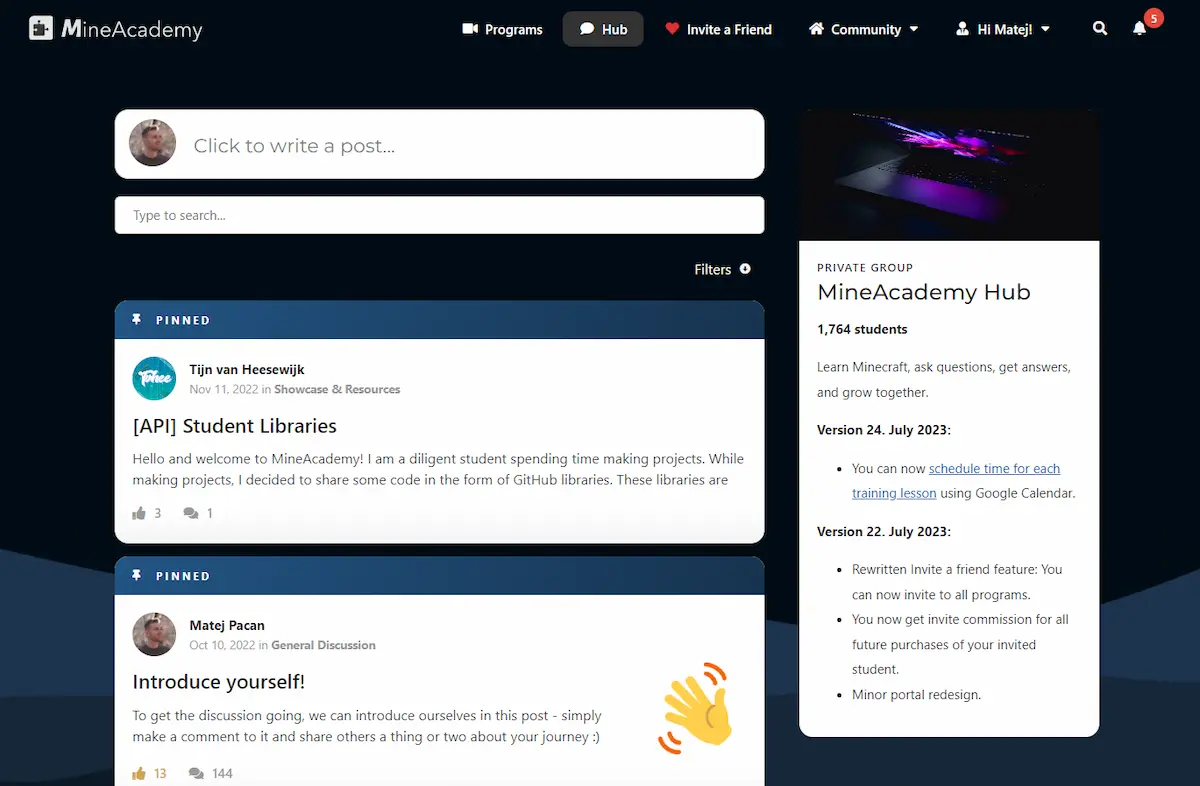Click the red notification count badge
1200x786 pixels.
(1153, 18)
